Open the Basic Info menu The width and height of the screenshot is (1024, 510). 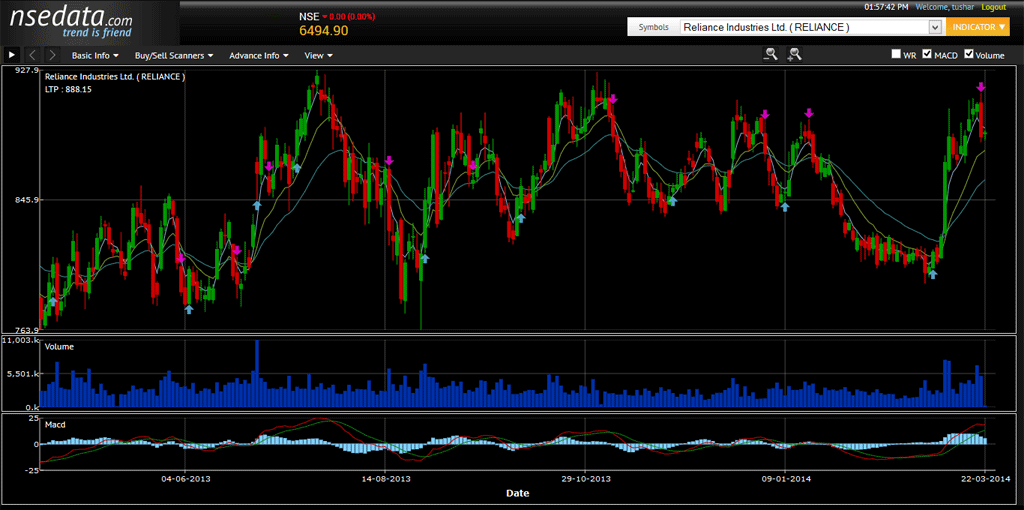95,56
